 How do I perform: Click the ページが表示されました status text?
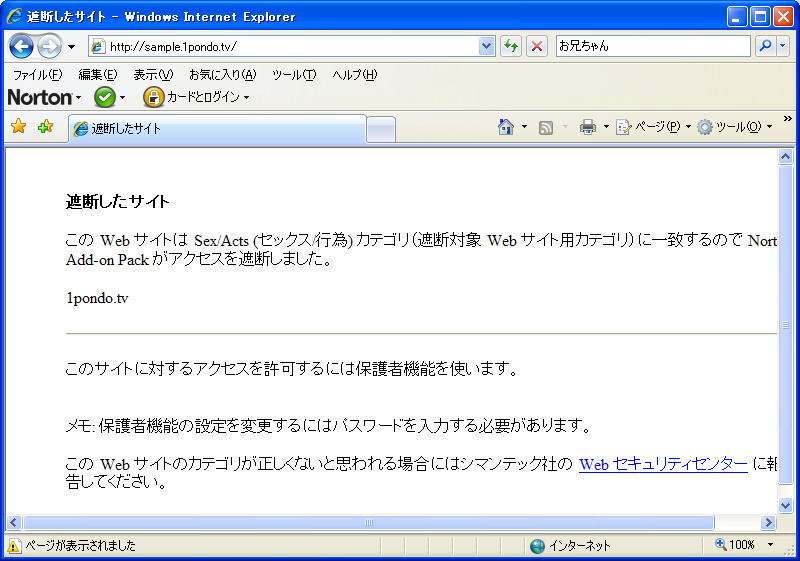coord(81,546)
